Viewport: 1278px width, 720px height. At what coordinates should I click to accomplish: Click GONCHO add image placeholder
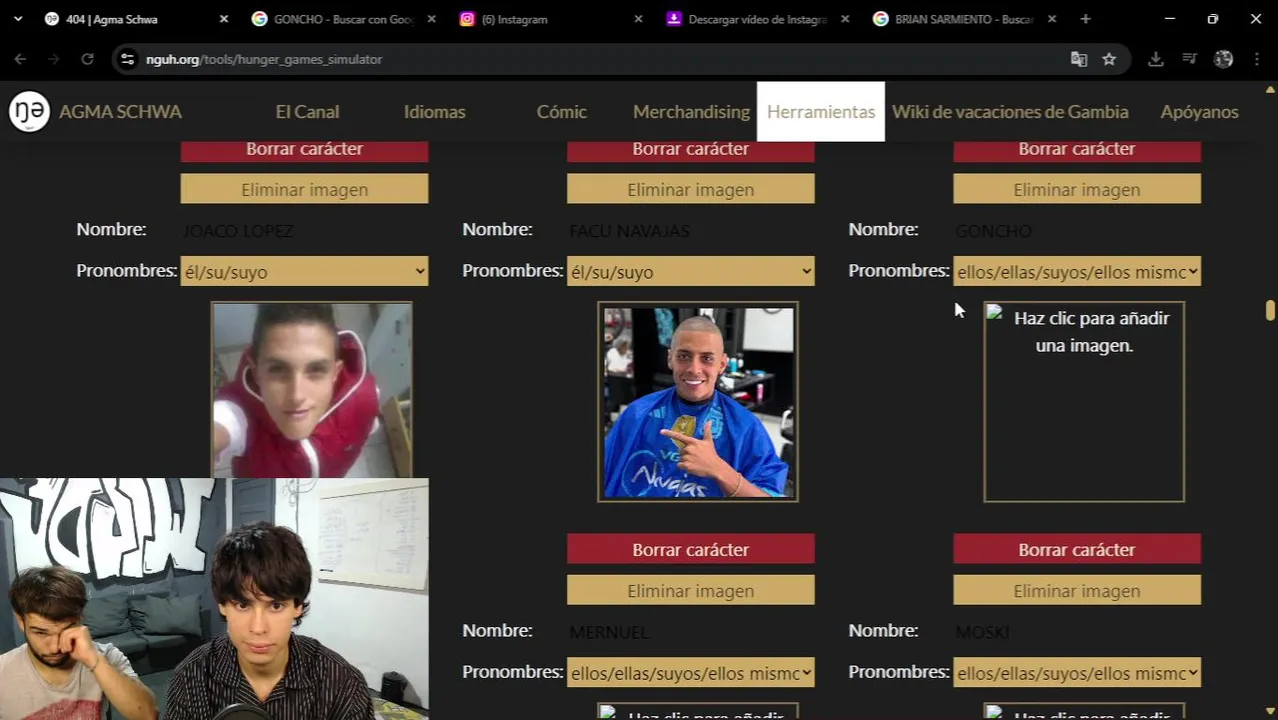pyautogui.click(x=1084, y=402)
